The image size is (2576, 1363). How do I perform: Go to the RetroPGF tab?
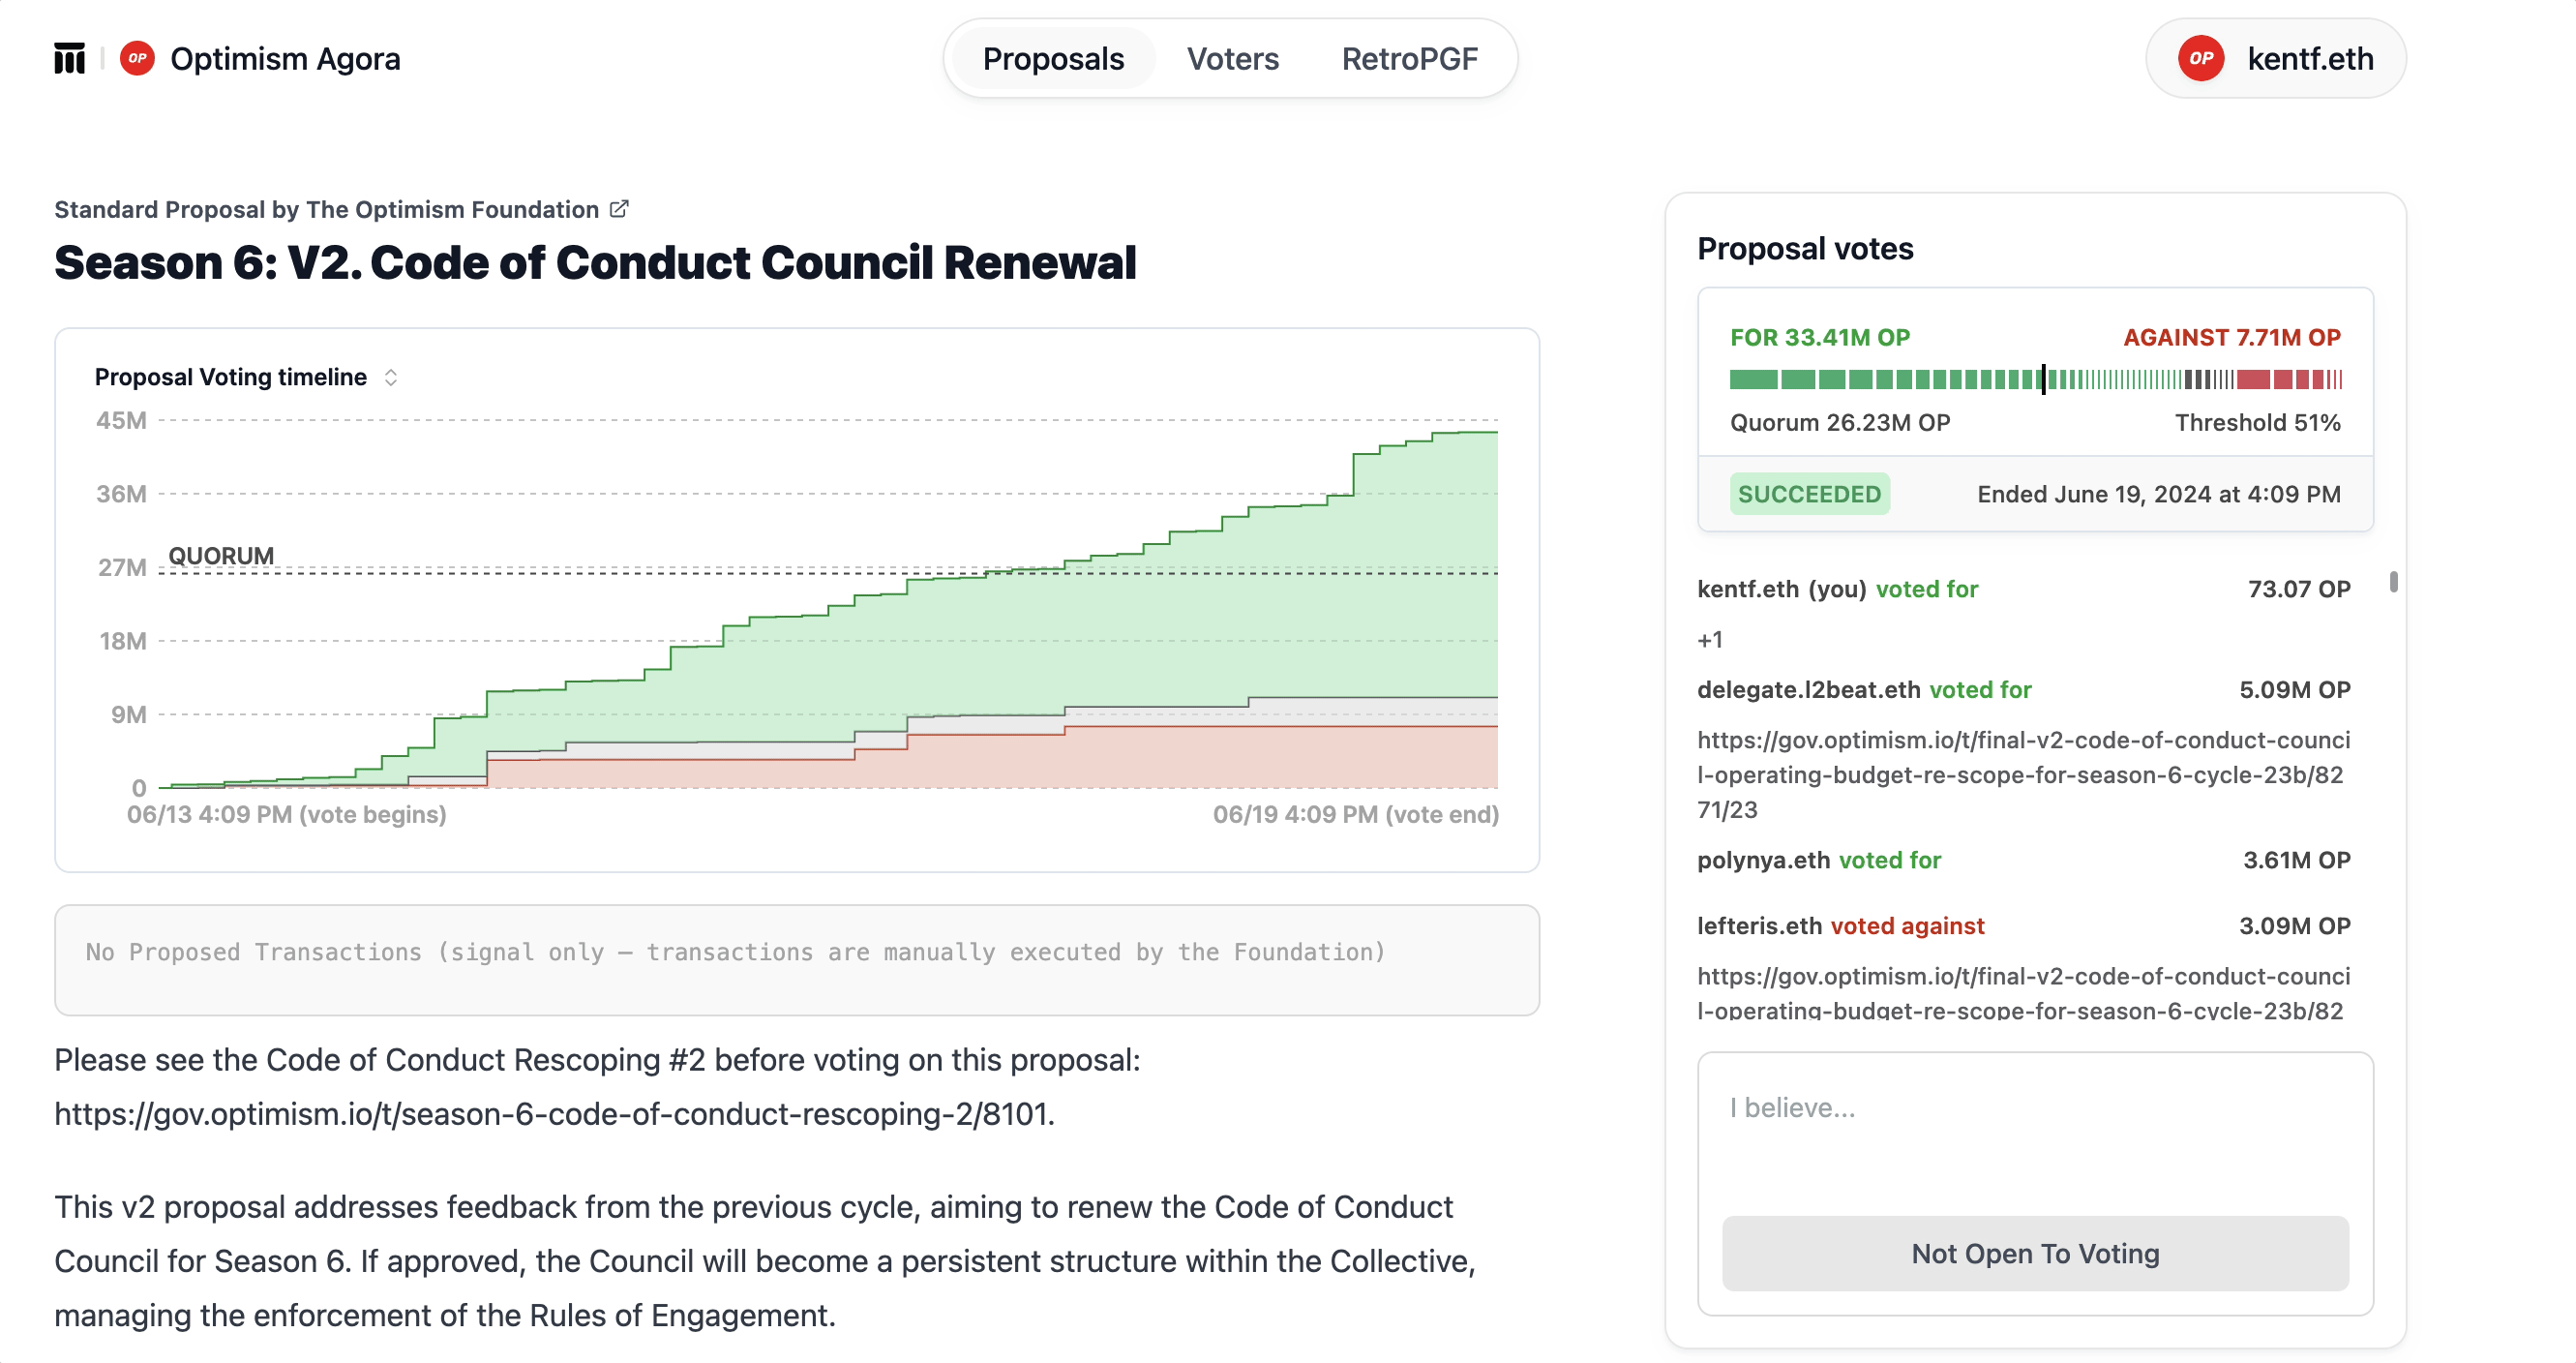[1409, 58]
